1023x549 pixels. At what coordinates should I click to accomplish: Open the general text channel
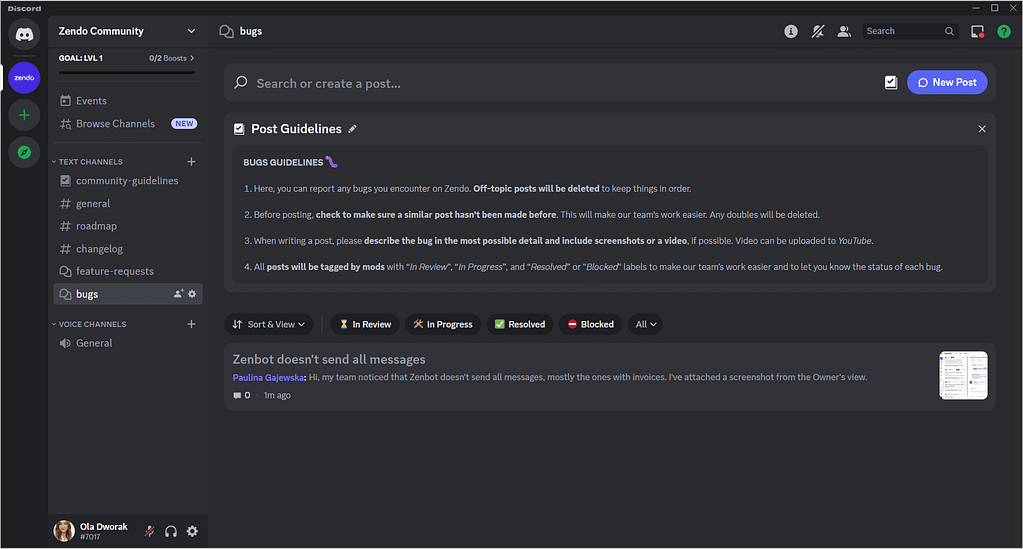point(128,204)
